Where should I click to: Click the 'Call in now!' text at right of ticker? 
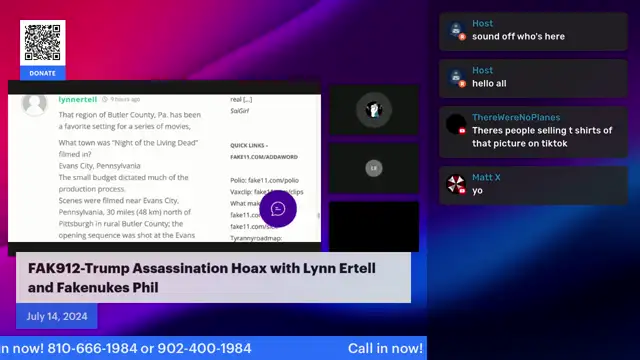[385, 349]
